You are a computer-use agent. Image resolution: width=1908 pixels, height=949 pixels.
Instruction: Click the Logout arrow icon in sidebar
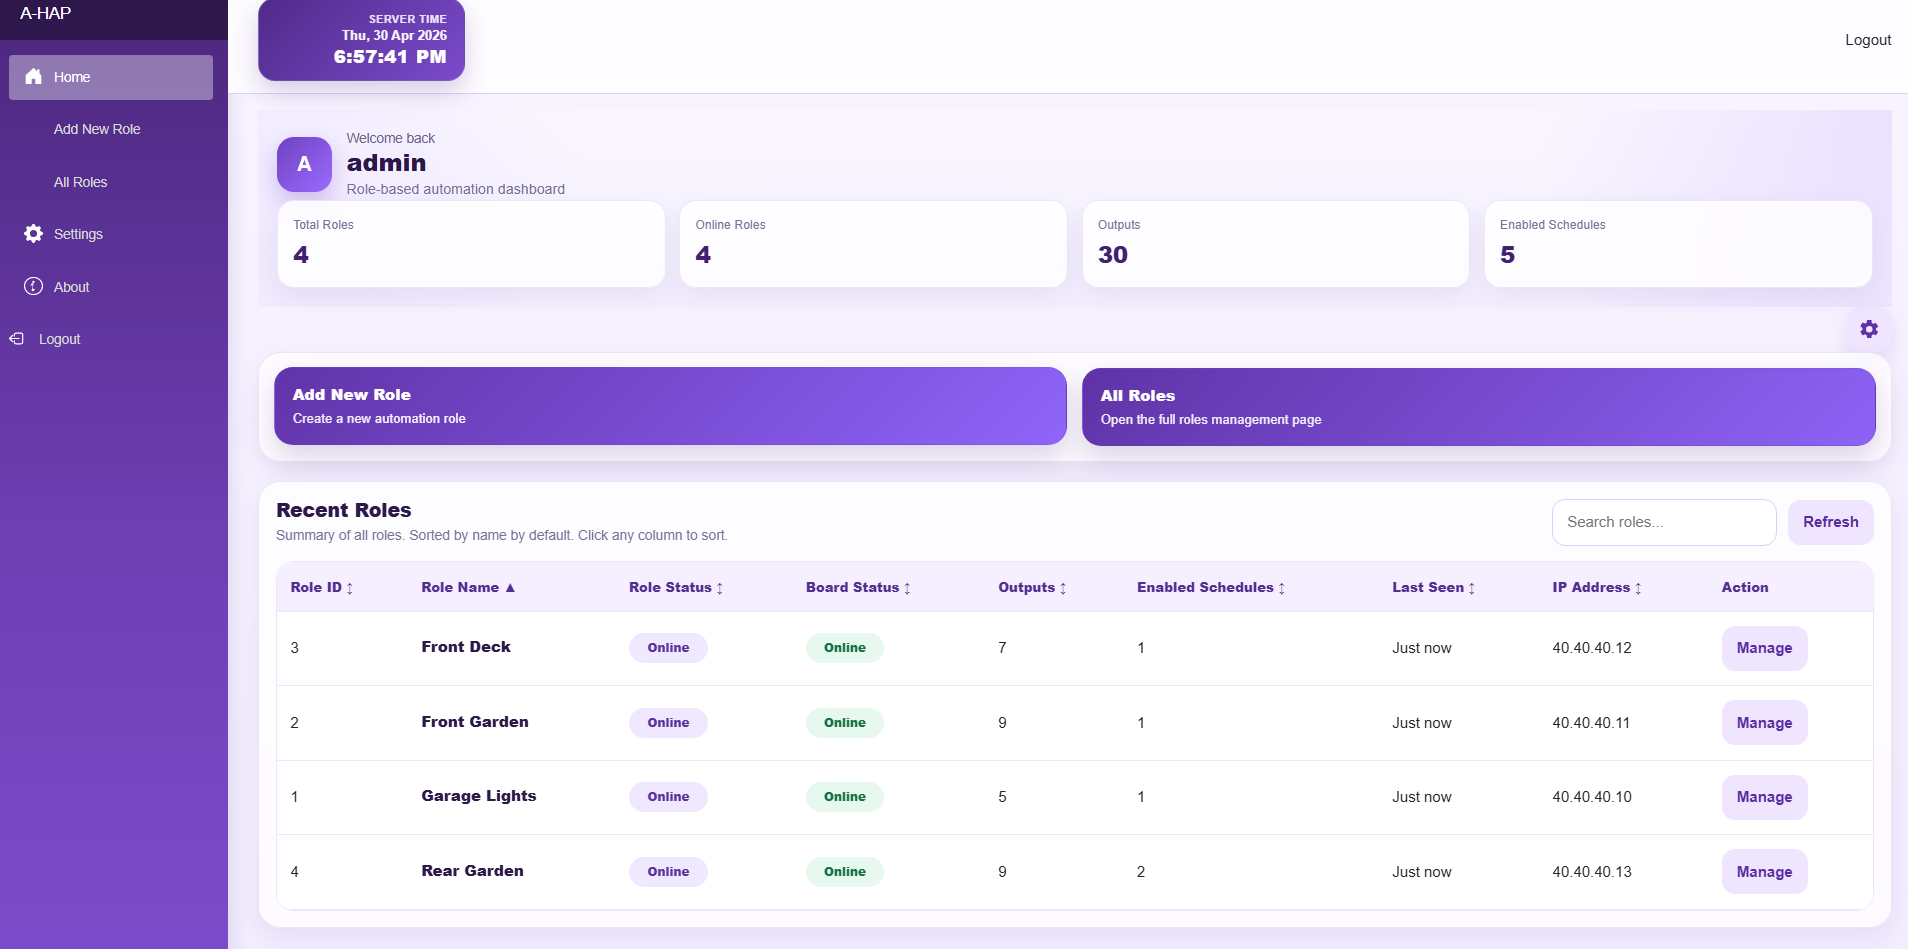coord(17,339)
